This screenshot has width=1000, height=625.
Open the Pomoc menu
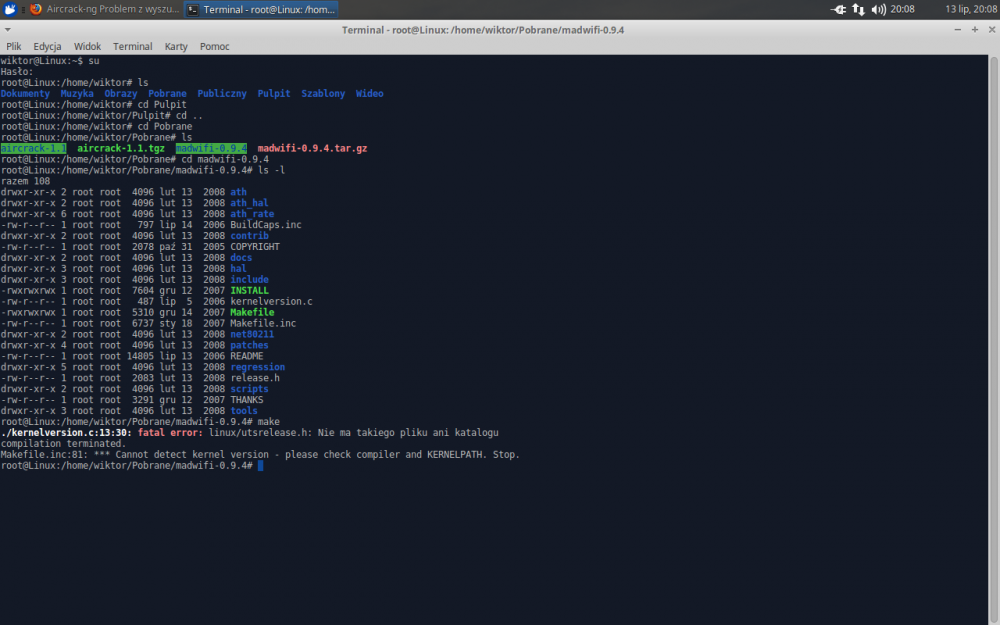coord(214,47)
